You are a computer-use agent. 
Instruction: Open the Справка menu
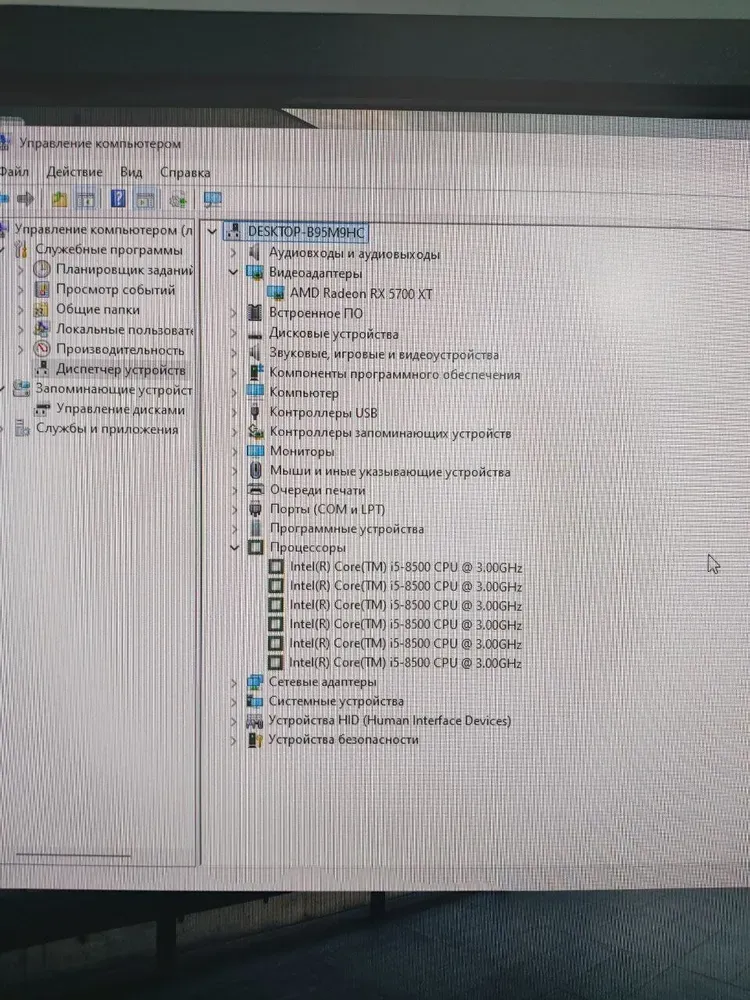[x=185, y=172]
